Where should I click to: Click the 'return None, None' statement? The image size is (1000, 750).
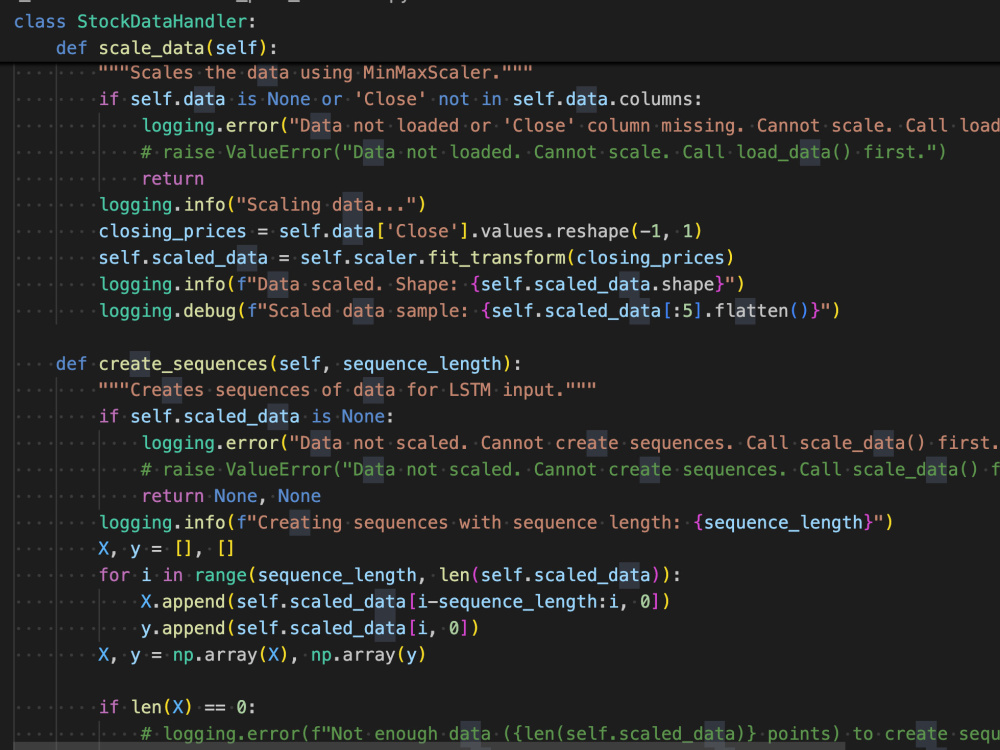231,496
